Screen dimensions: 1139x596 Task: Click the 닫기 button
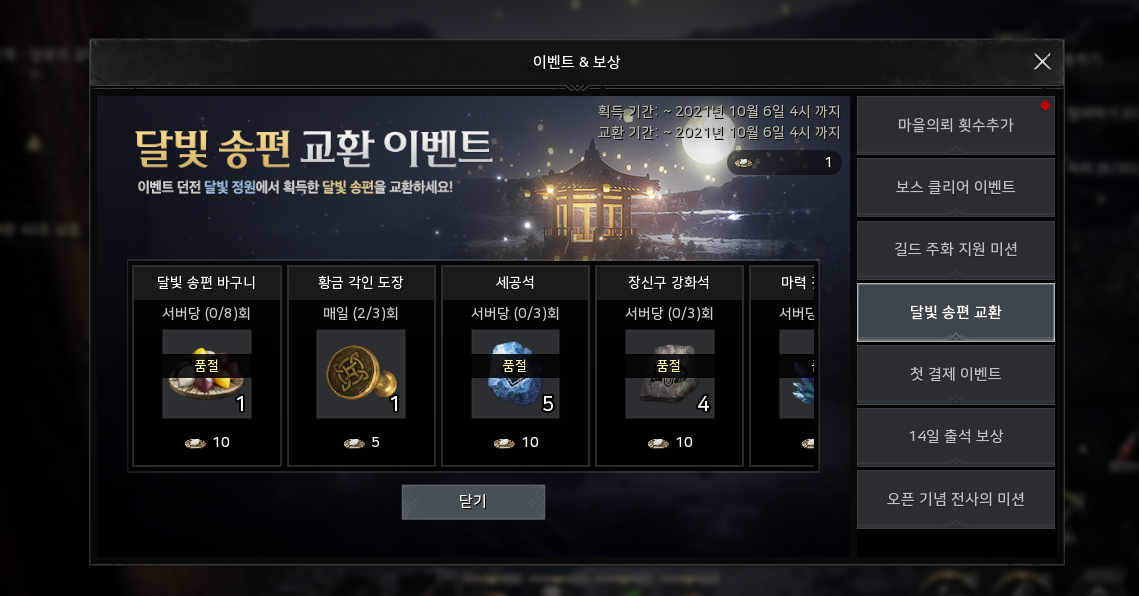tap(473, 502)
